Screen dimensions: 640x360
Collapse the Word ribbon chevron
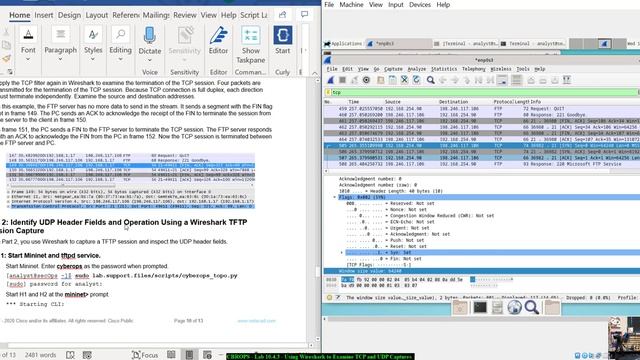[x=315, y=73]
